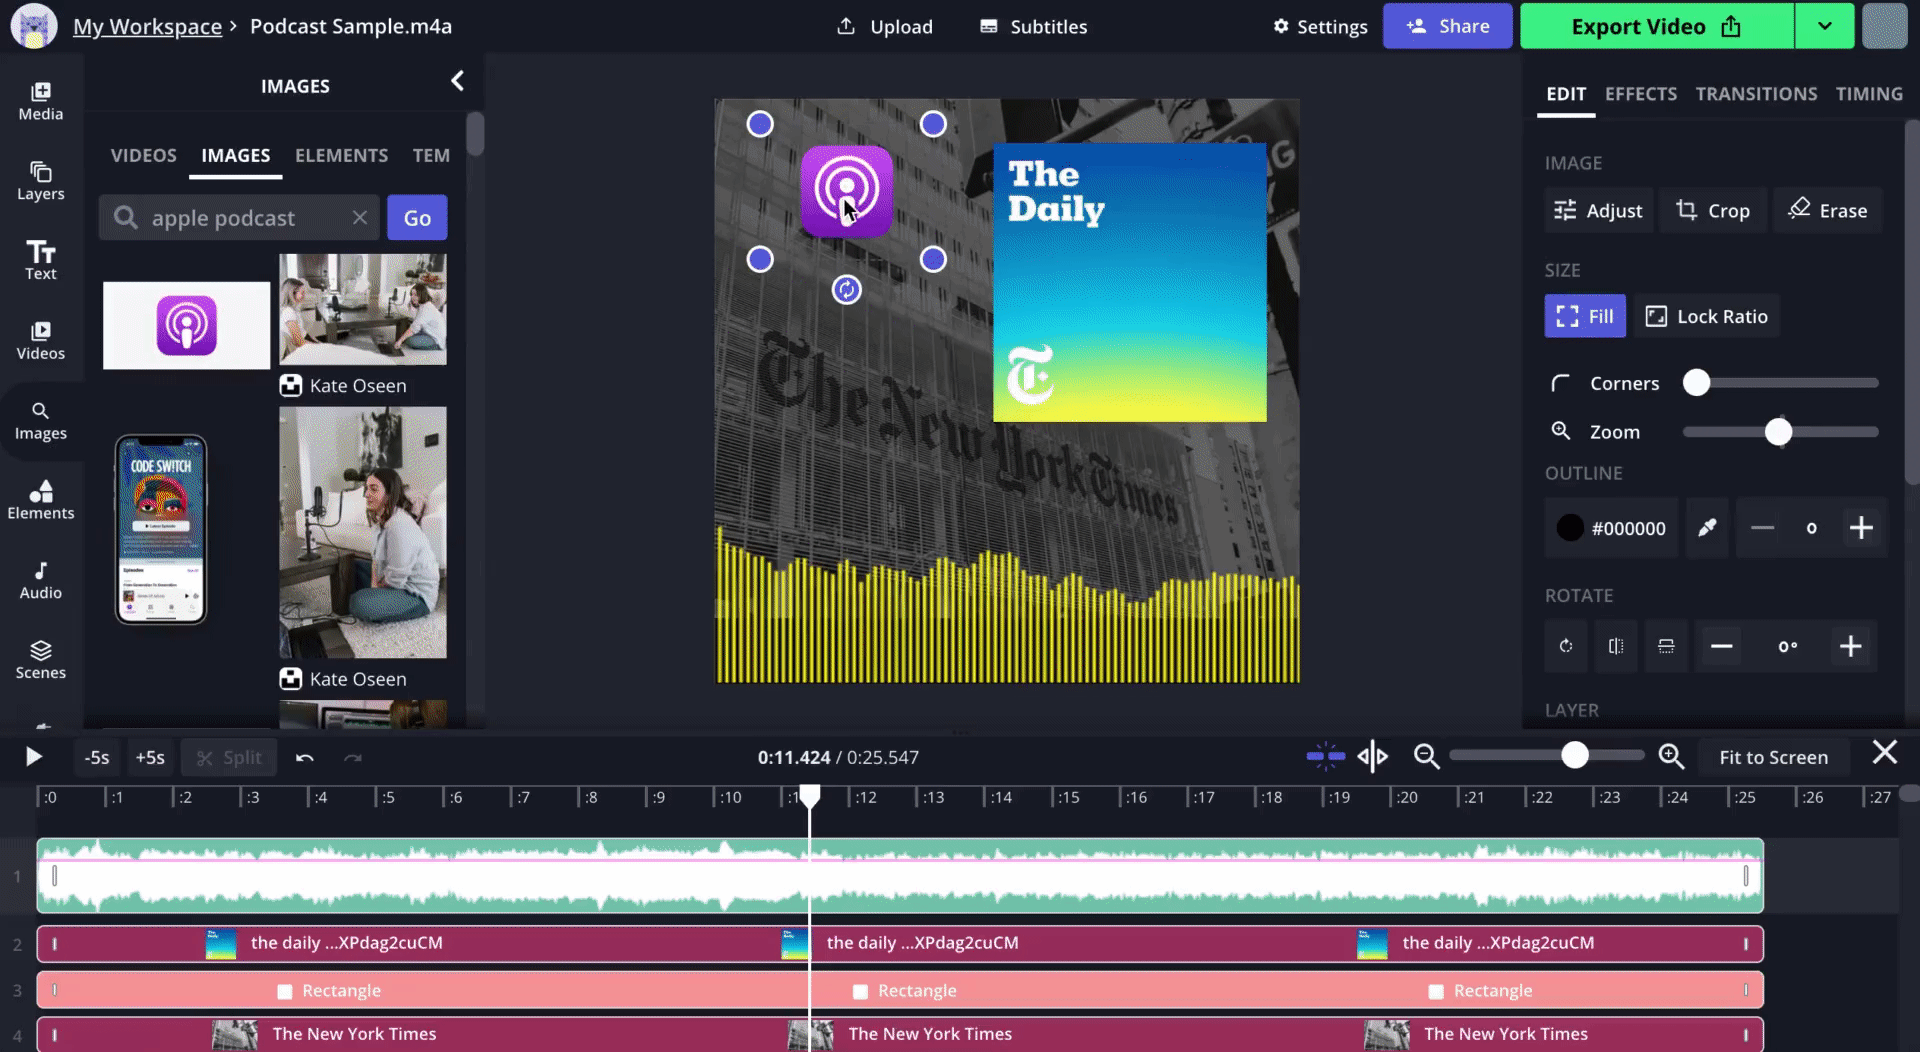
Task: Collapse the Images panel with chevron
Action: pyautogui.click(x=457, y=81)
